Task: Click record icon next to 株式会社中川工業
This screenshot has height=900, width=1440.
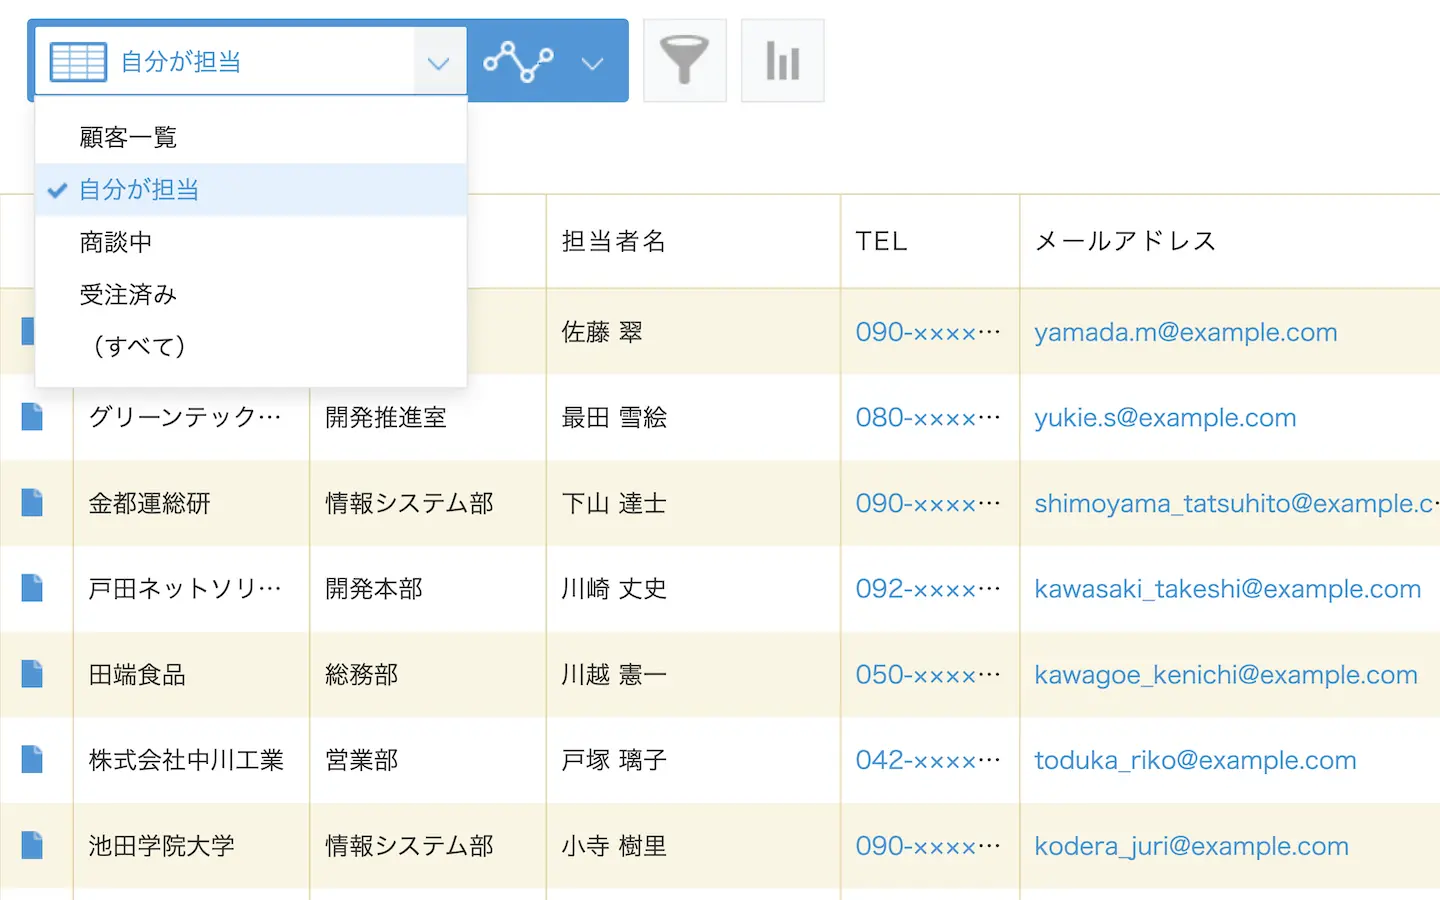Action: coord(32,760)
